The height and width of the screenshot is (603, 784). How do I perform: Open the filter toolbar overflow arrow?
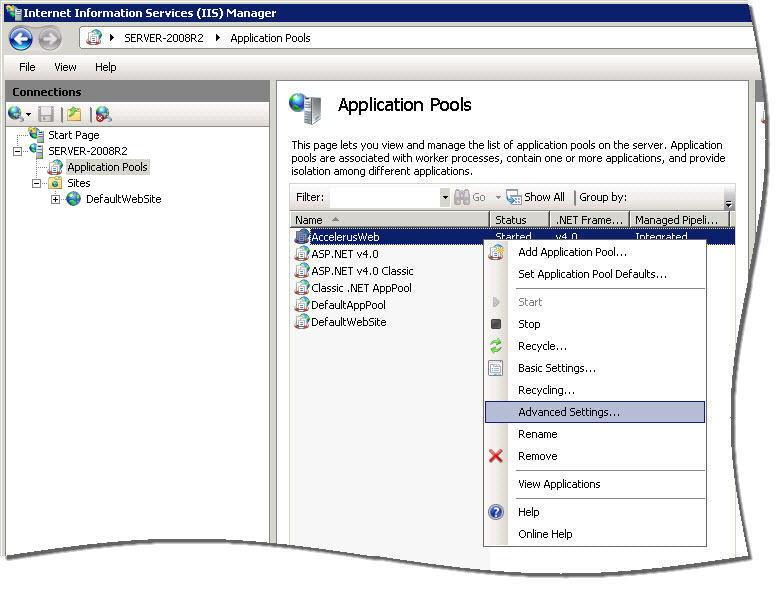click(x=728, y=204)
